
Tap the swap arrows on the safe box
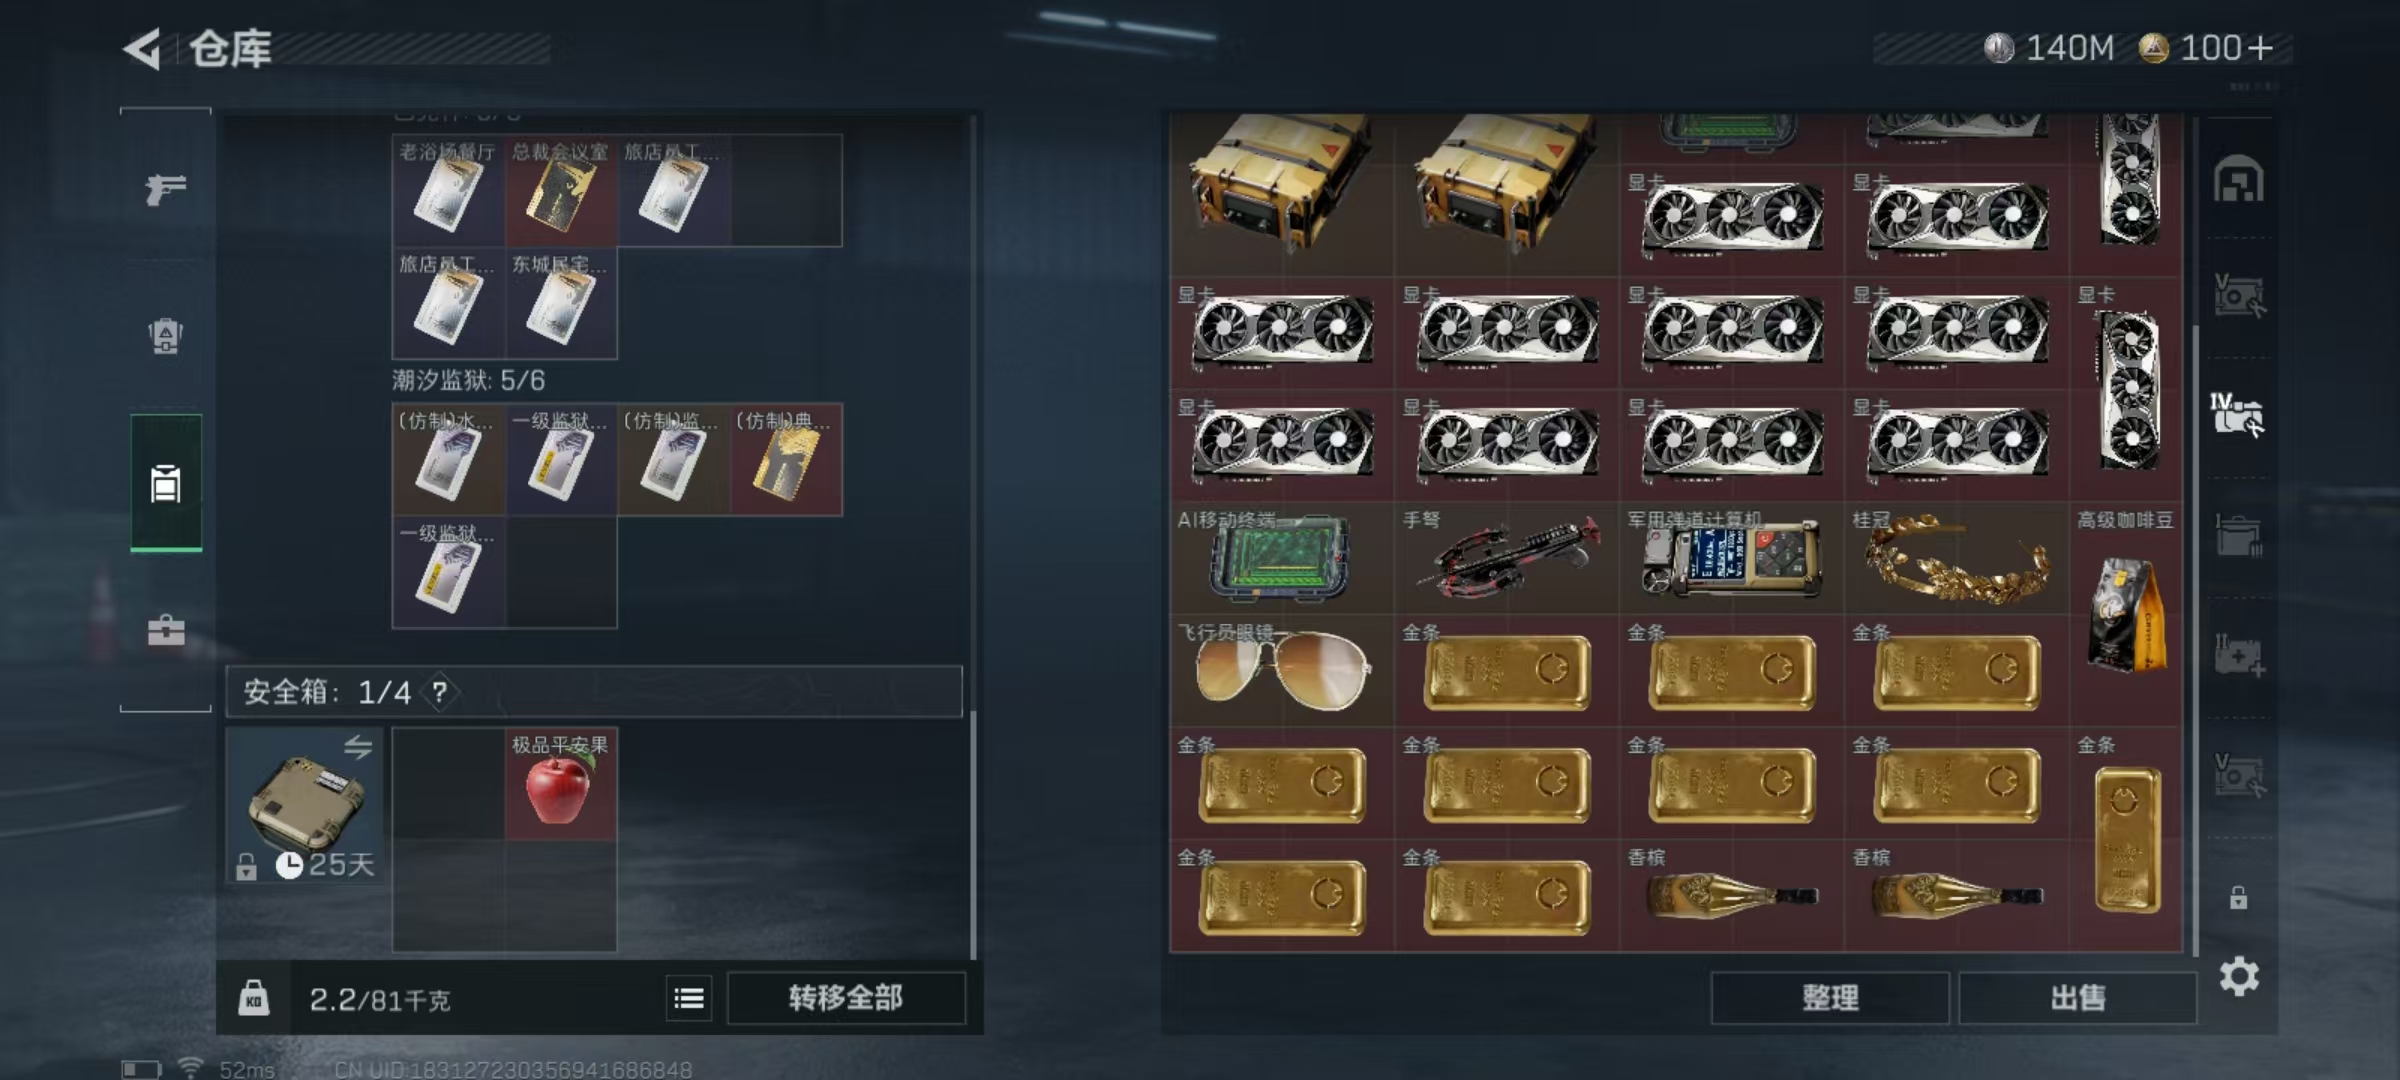coord(358,747)
